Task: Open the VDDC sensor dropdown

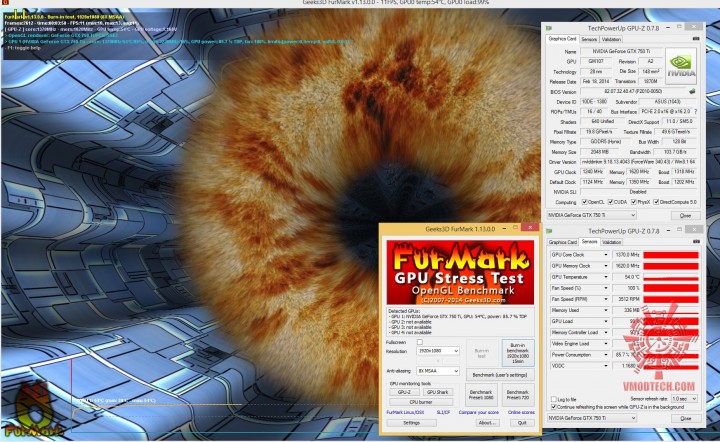Action: coord(606,366)
